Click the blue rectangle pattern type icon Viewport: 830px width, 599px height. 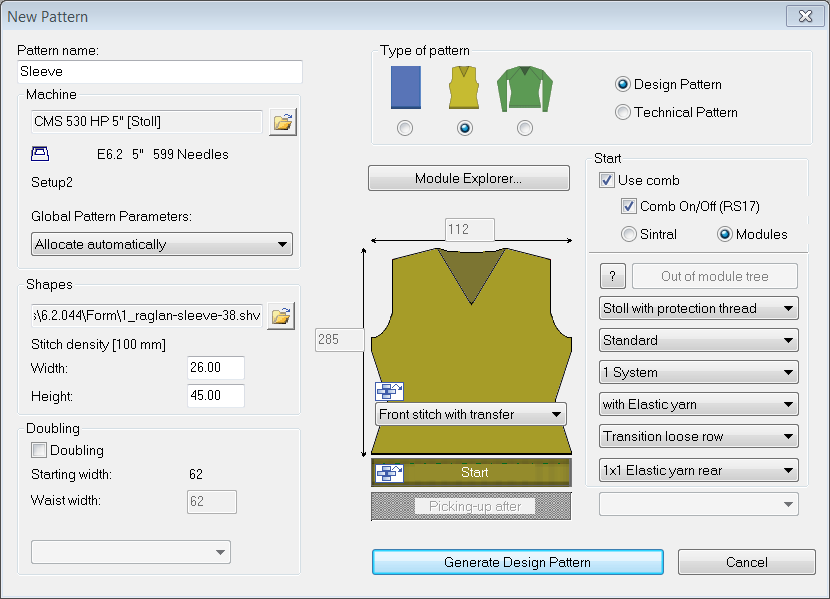(405, 88)
